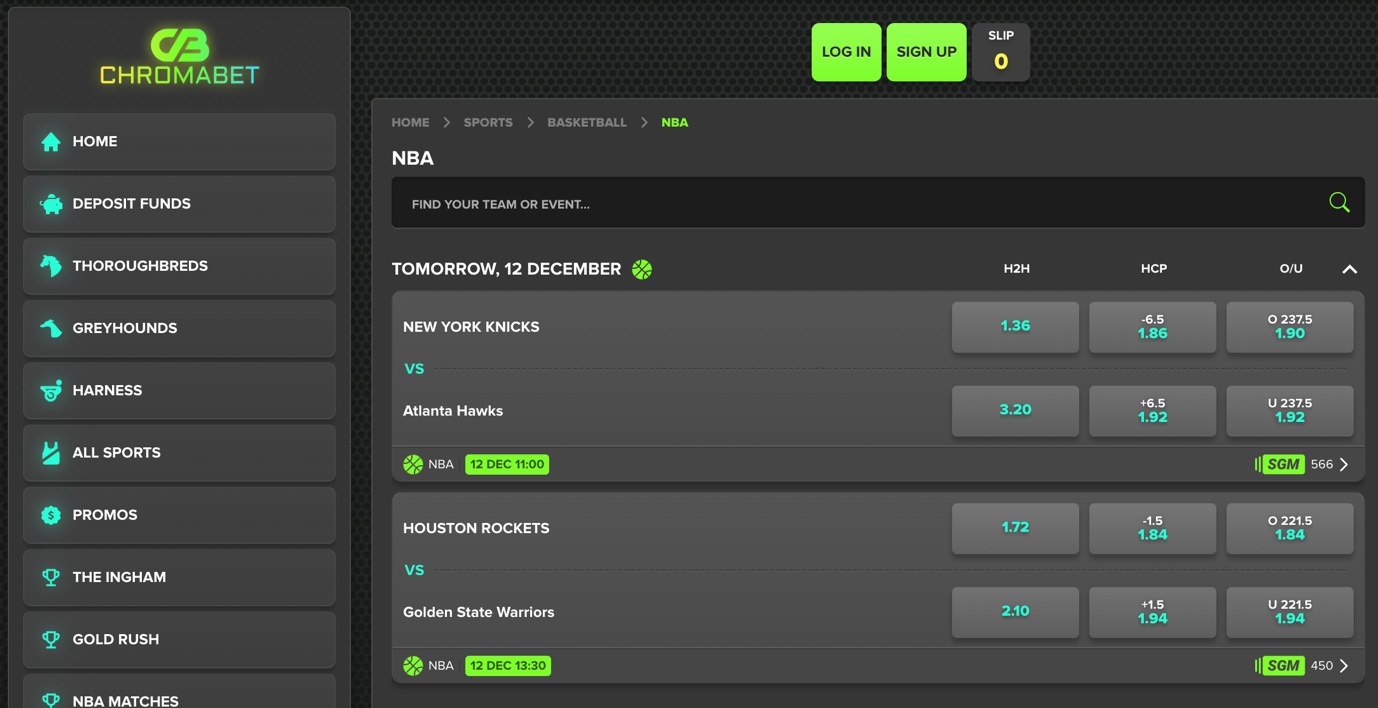1378x708 pixels.
Task: Click the All Sports icon
Action: 51,453
